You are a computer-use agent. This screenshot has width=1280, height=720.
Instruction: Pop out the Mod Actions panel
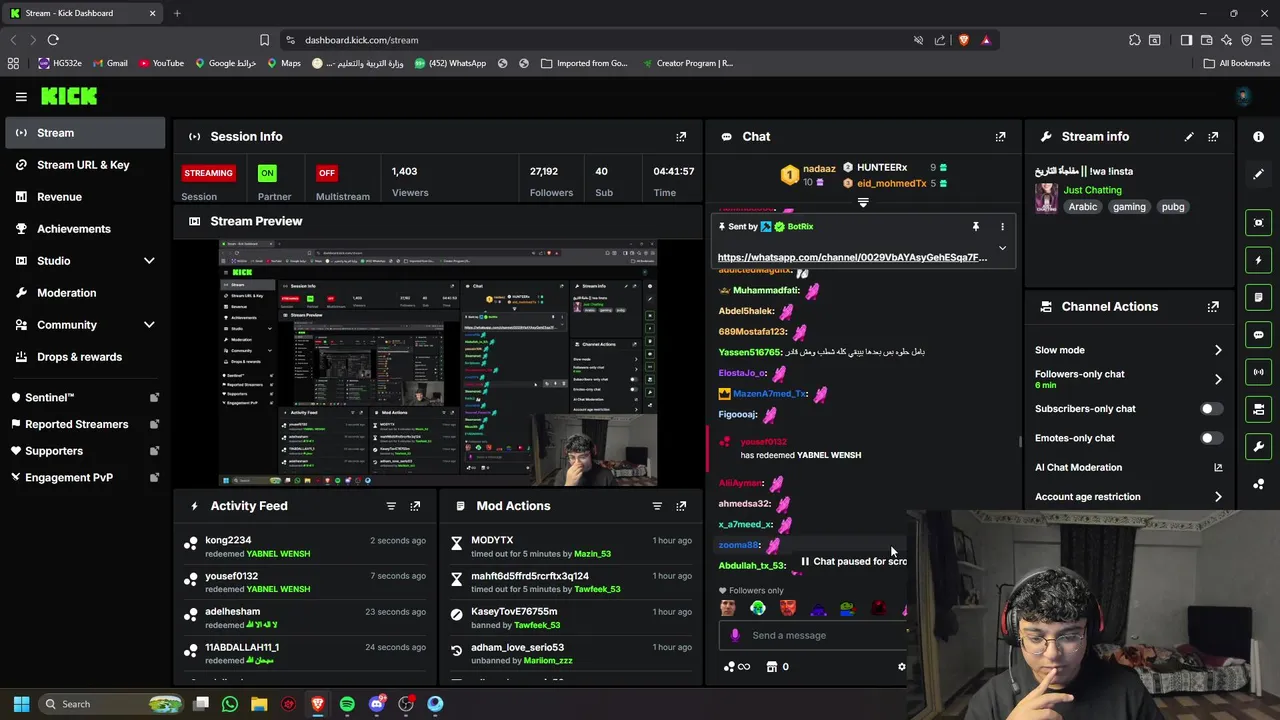[x=681, y=506]
